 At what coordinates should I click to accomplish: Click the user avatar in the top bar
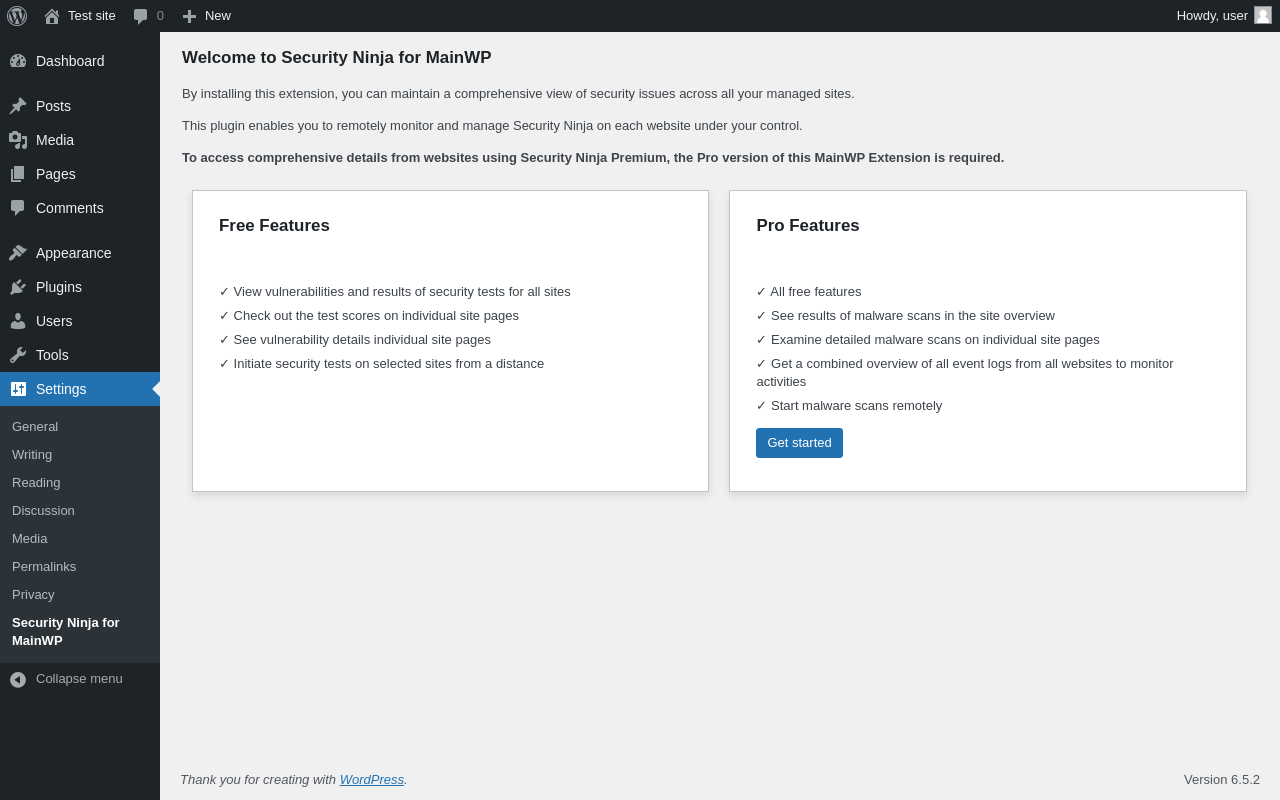coord(1263,15)
